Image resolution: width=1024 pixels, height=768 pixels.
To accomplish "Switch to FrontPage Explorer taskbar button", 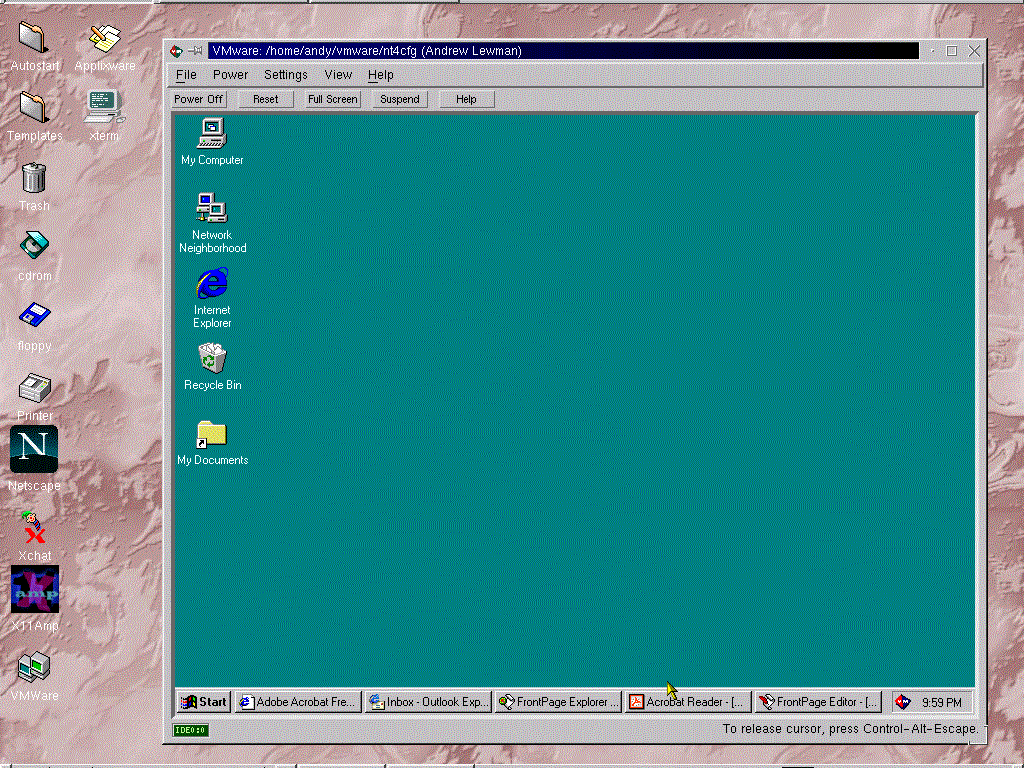I will click(x=558, y=702).
